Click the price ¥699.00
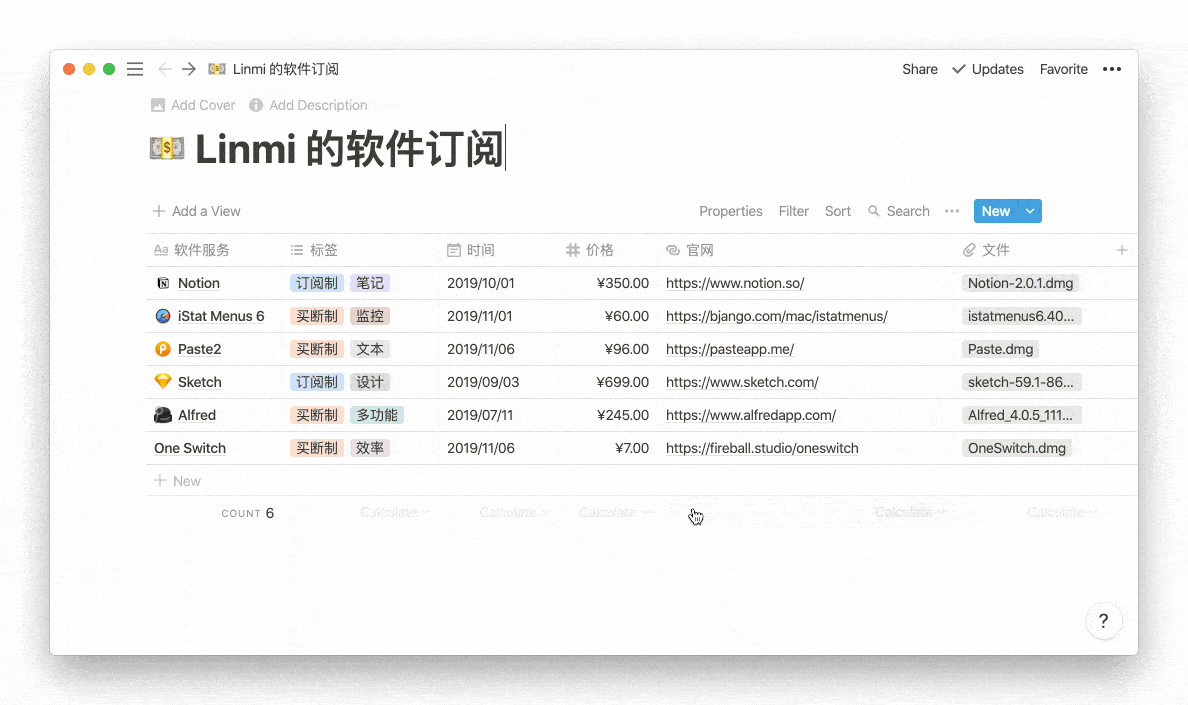This screenshot has height=705, width=1188. click(622, 382)
